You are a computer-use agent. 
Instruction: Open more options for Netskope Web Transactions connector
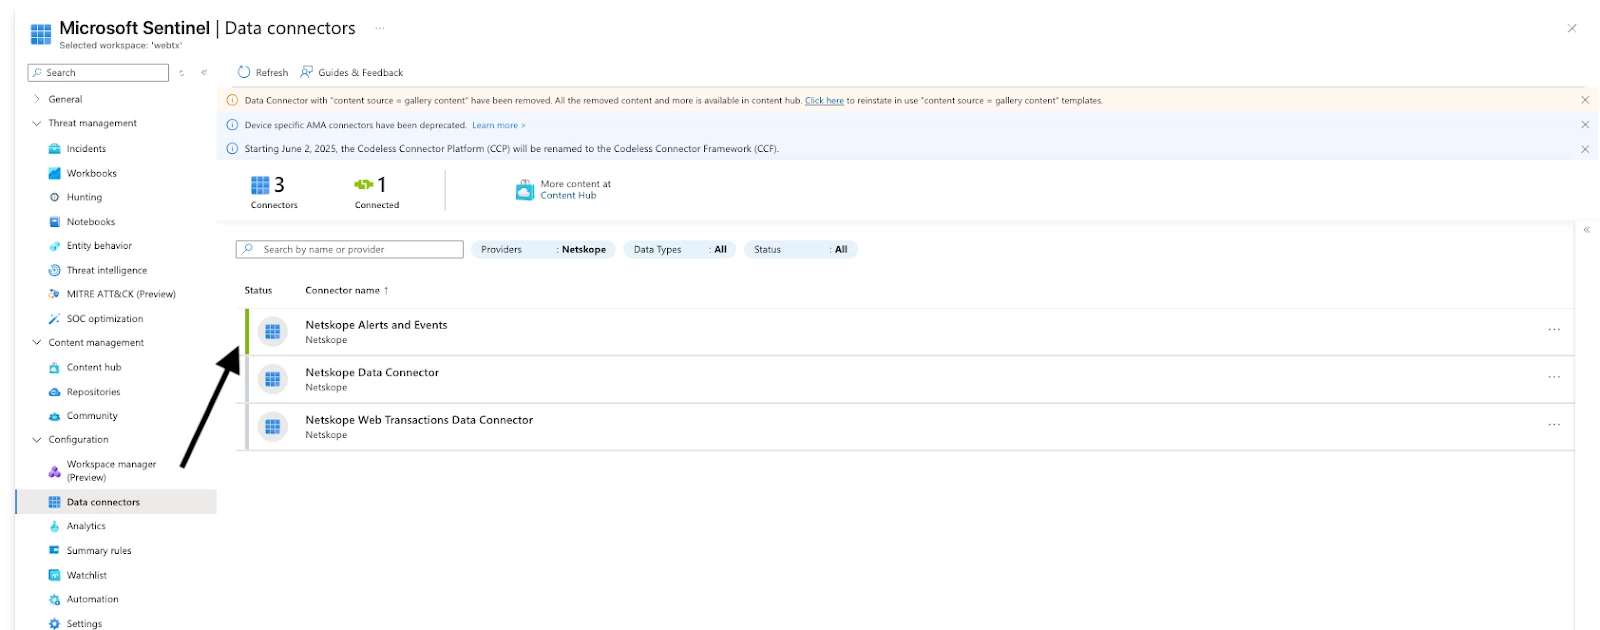click(x=1554, y=425)
